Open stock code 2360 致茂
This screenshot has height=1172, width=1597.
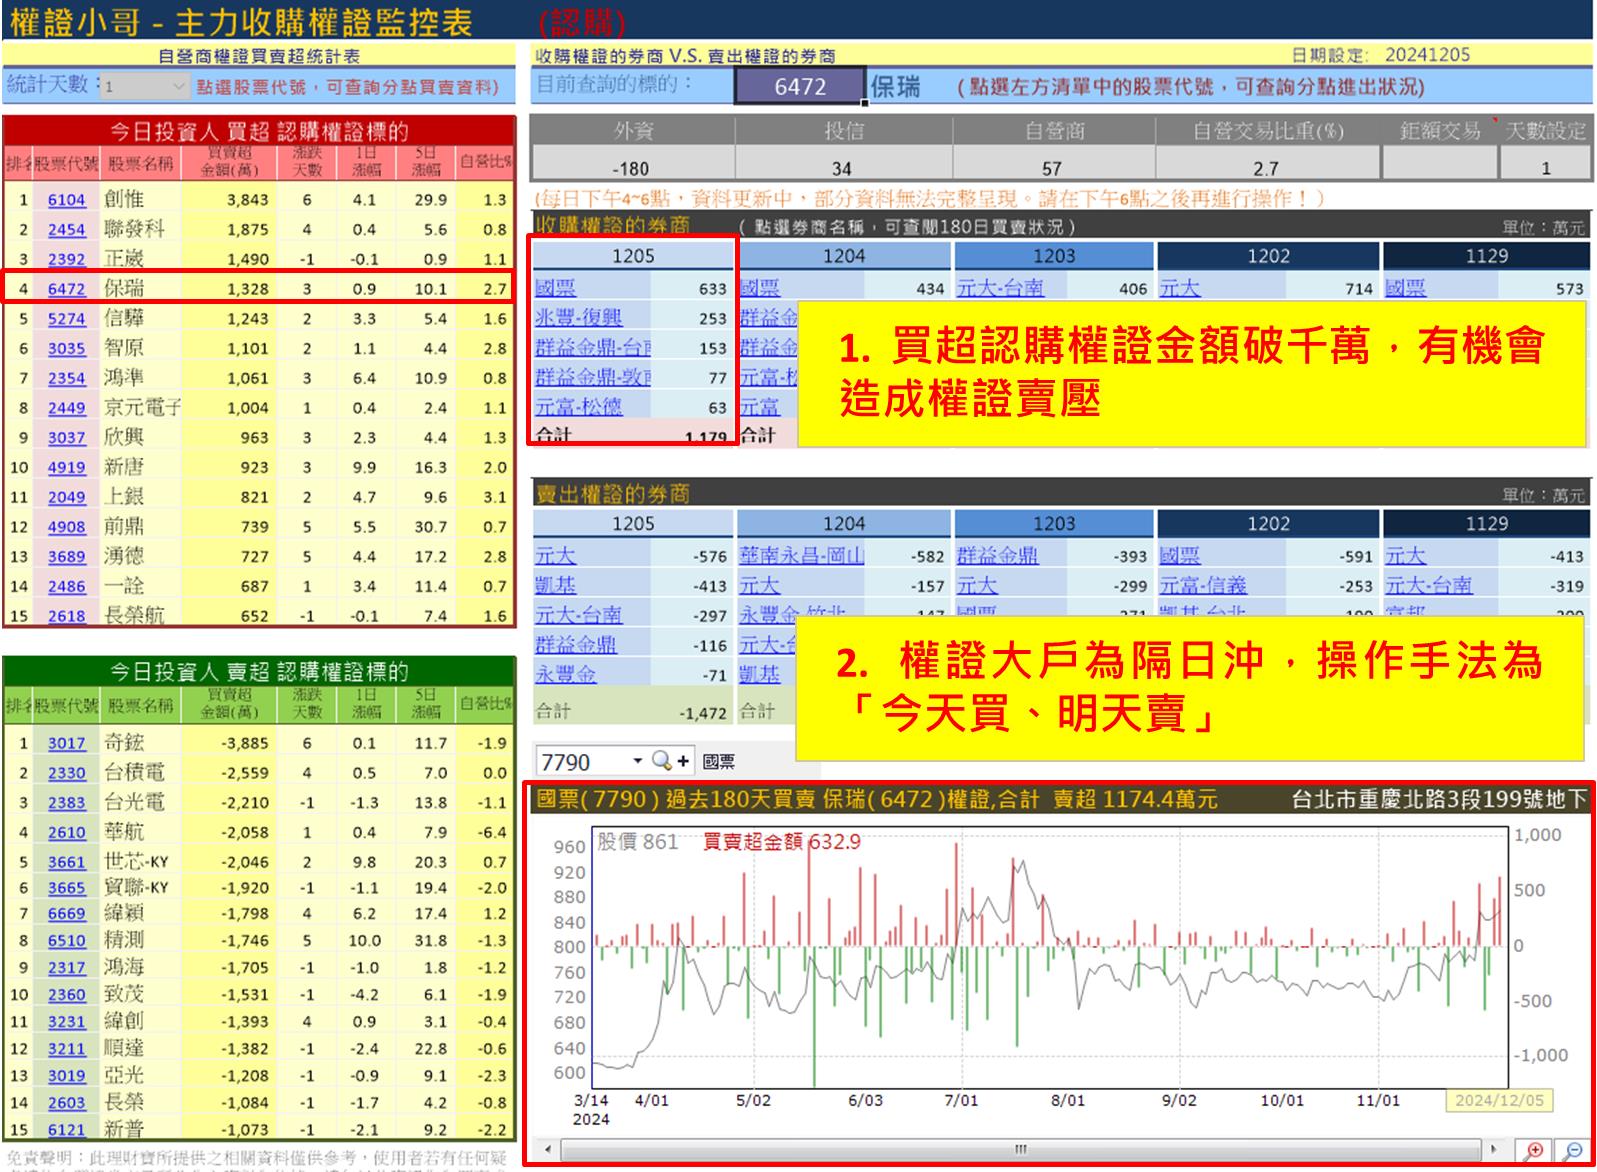coord(66,995)
